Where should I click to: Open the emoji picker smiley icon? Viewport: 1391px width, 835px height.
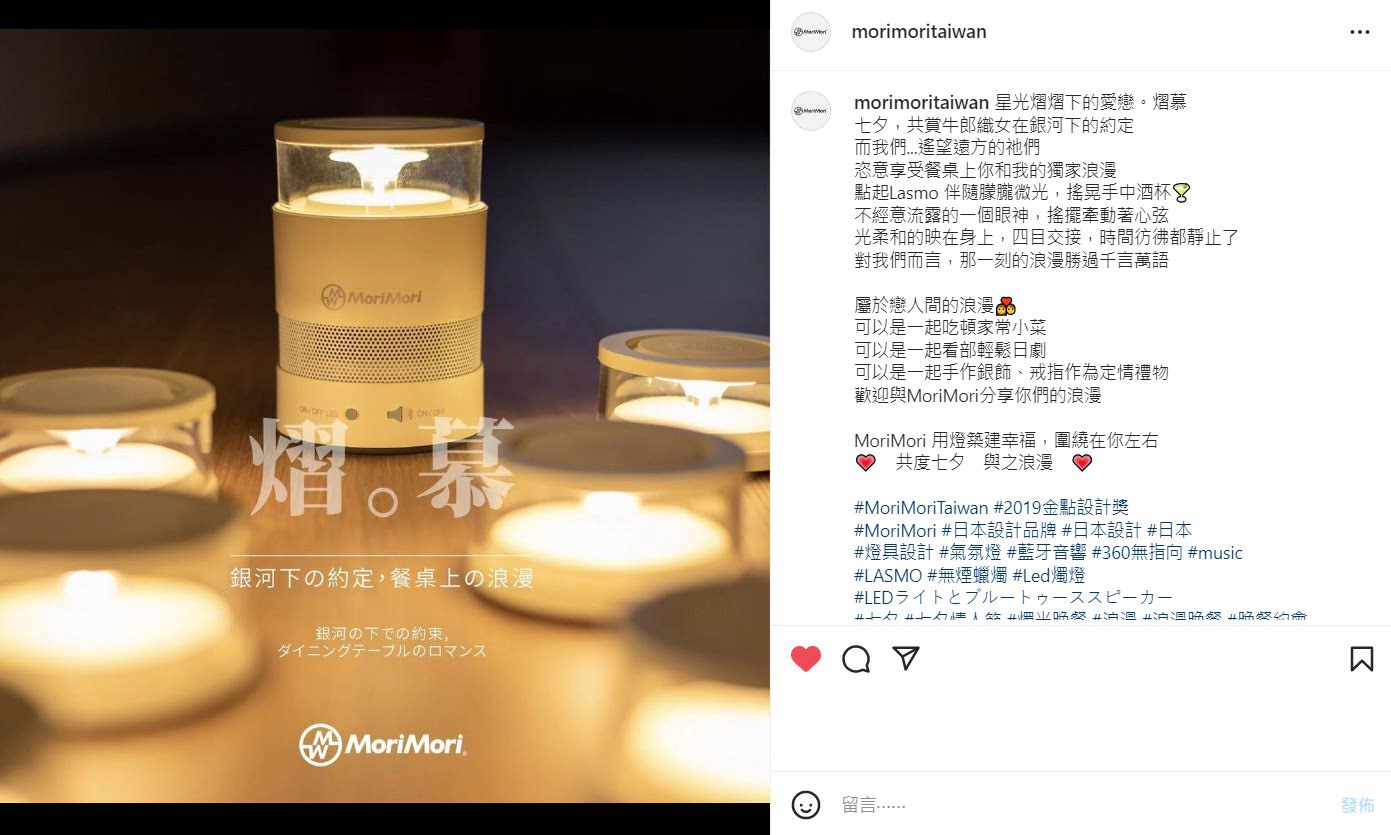point(806,805)
